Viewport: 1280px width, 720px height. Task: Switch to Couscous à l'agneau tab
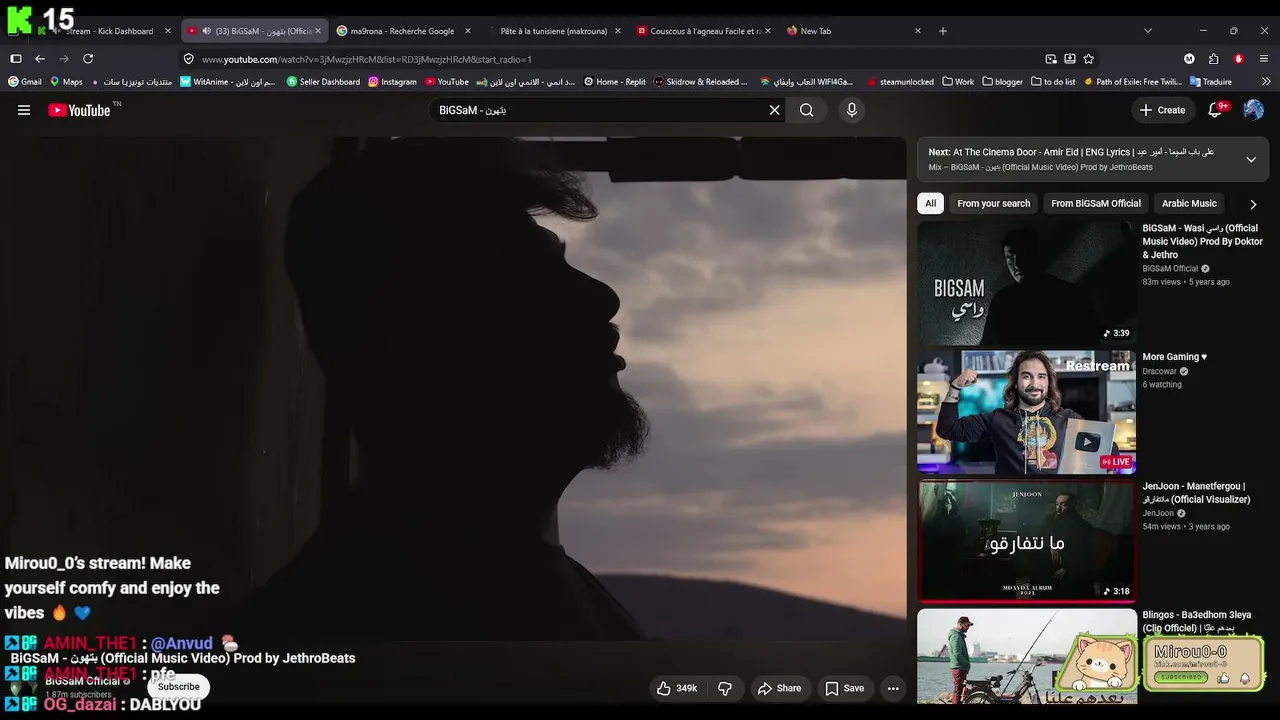[x=704, y=31]
